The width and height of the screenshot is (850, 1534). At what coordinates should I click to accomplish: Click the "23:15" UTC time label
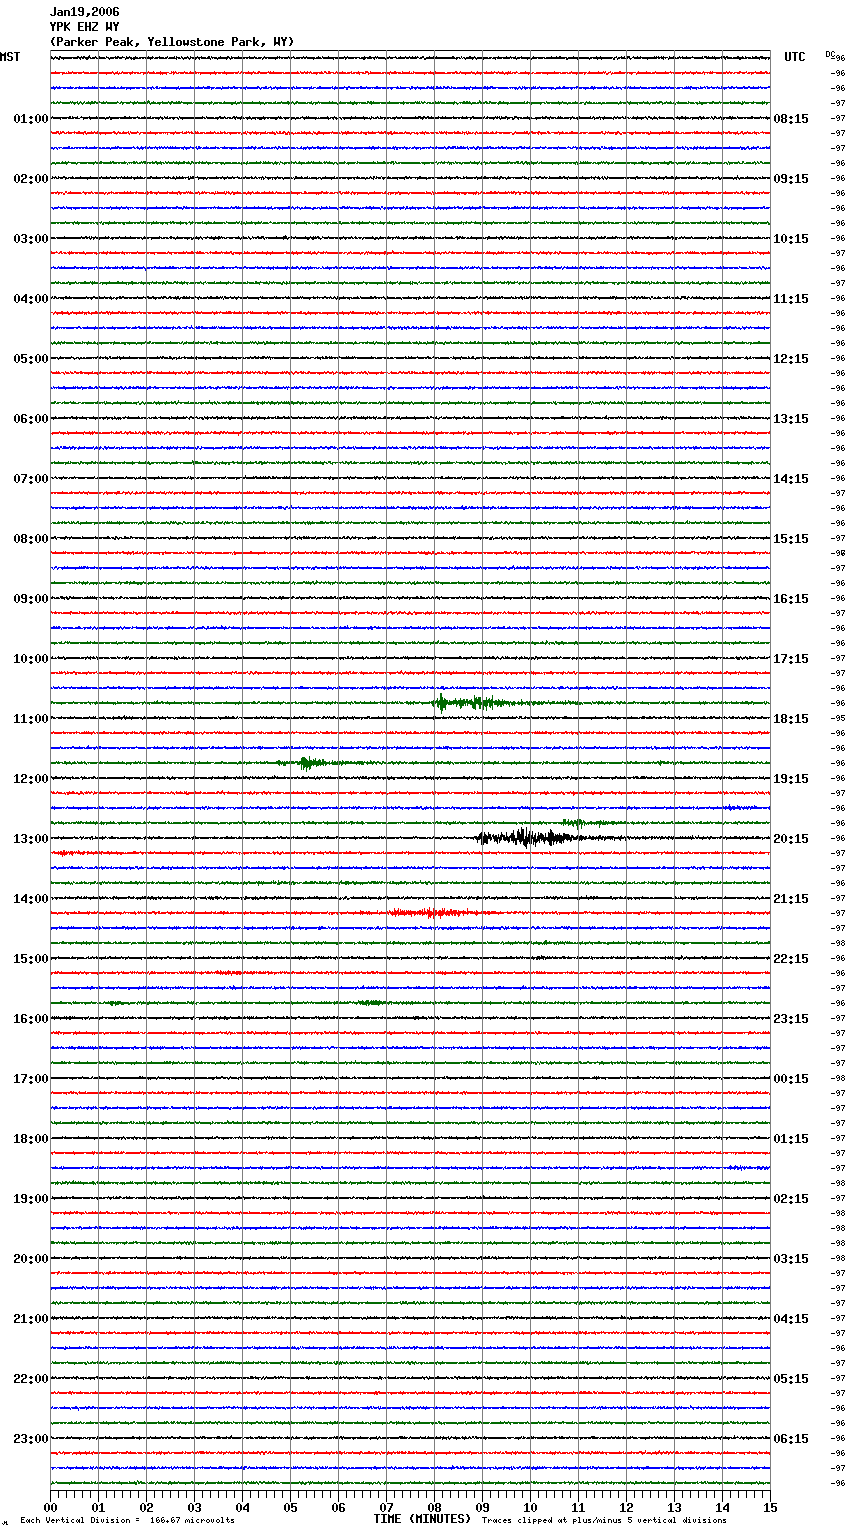pos(791,1019)
